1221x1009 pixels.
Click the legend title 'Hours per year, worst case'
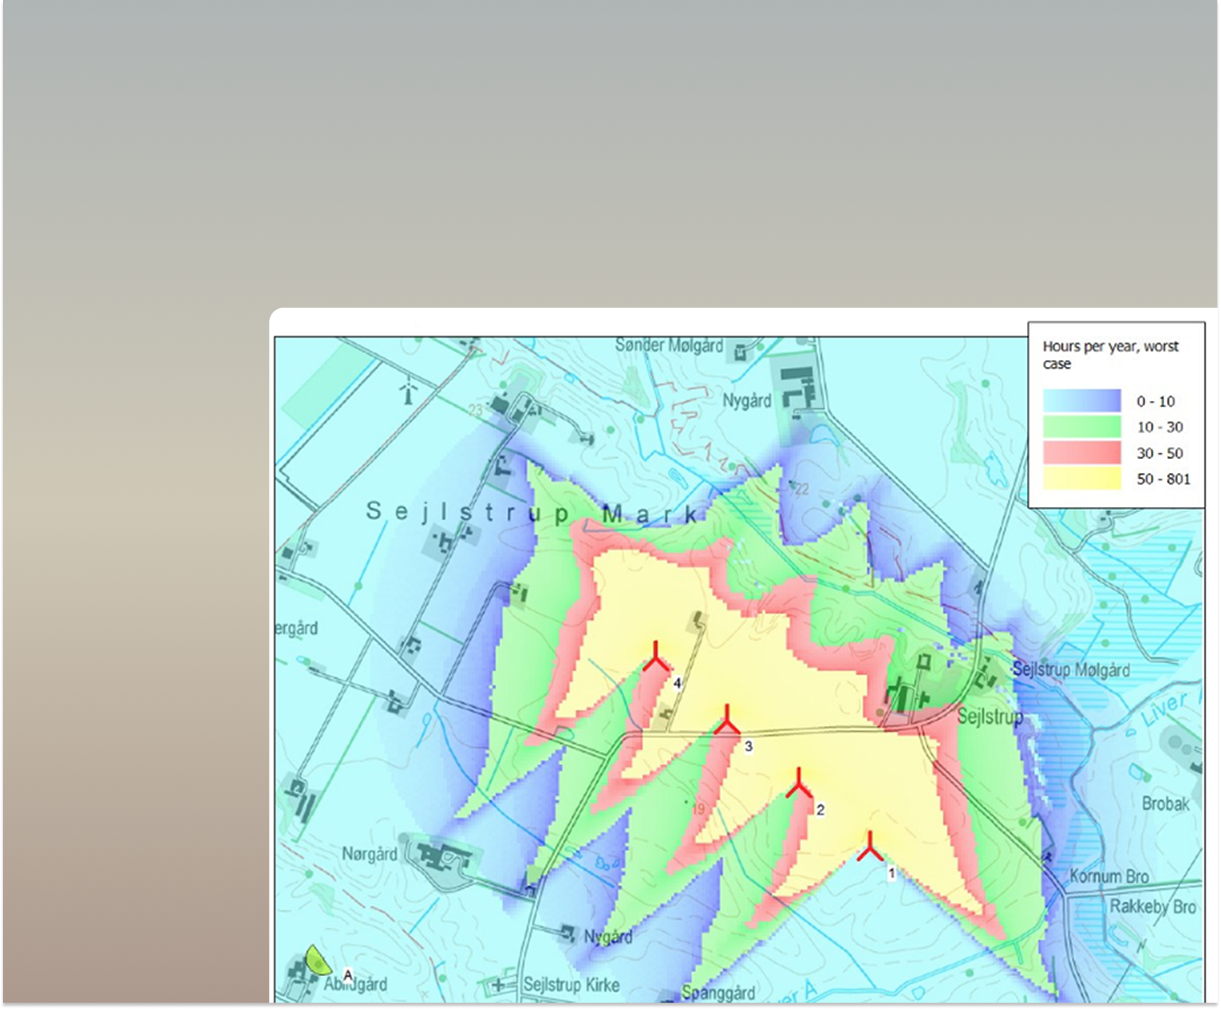pyautogui.click(x=1110, y=355)
